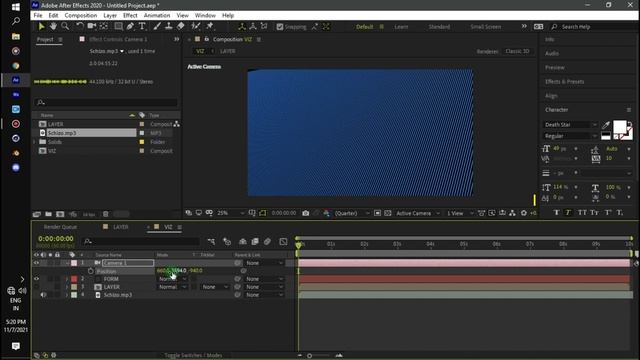
Task: Toggle Motion Blur switch icon in timeline
Action: click(267, 242)
